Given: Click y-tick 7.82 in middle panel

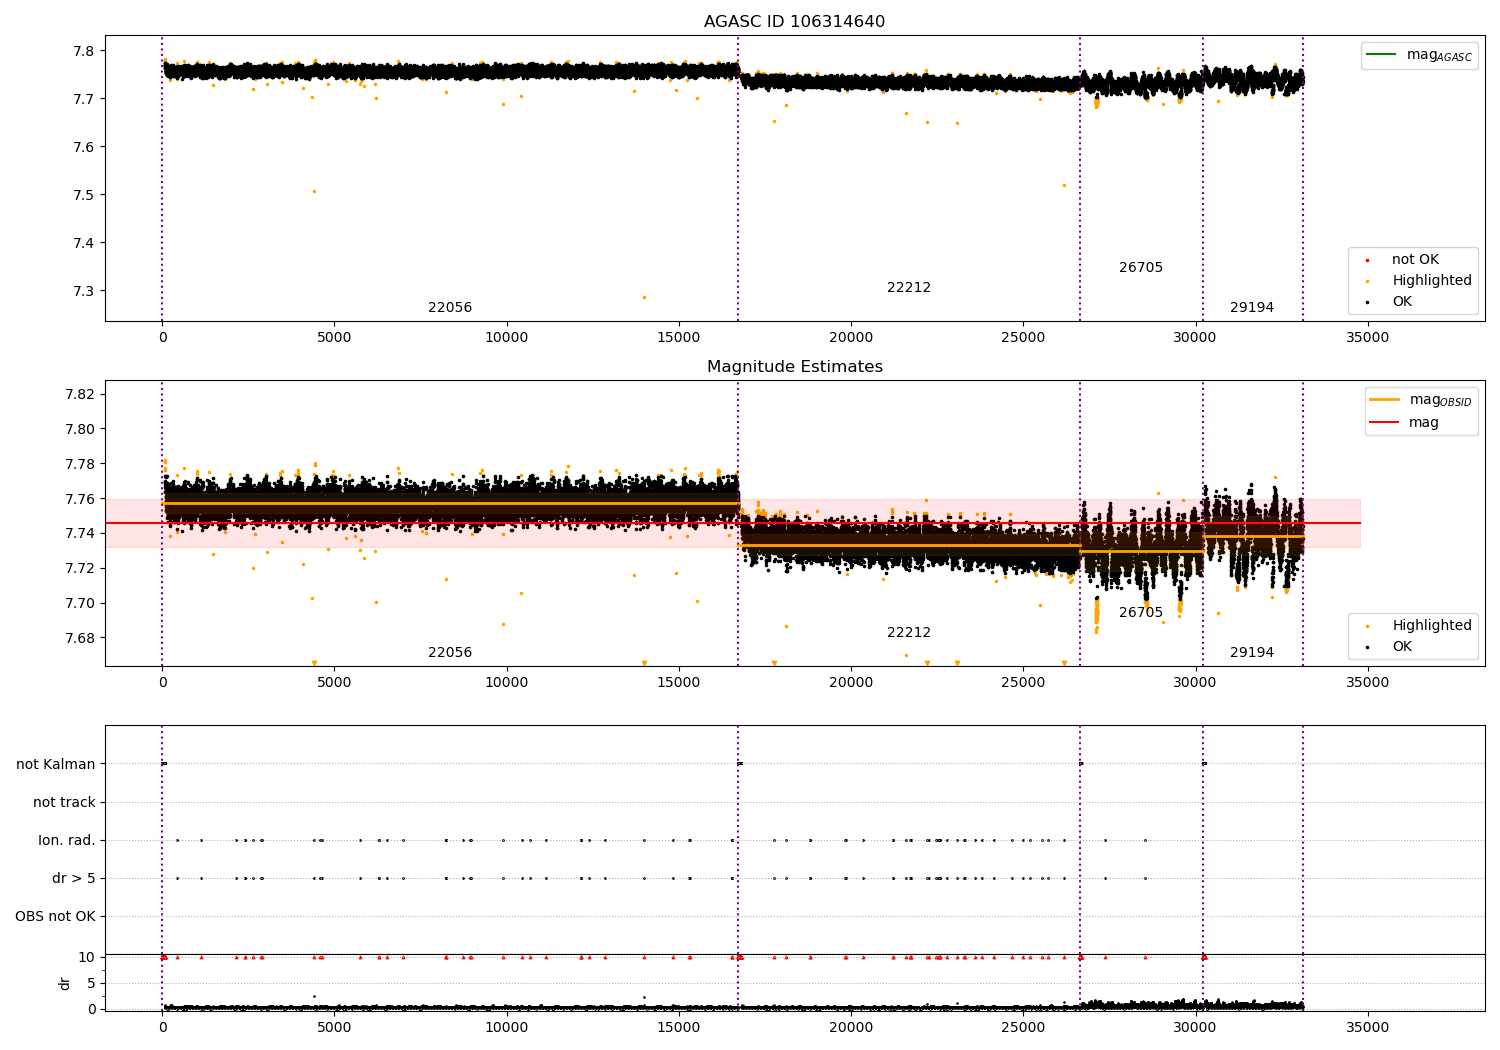Looking at the screenshot, I should click(82, 394).
